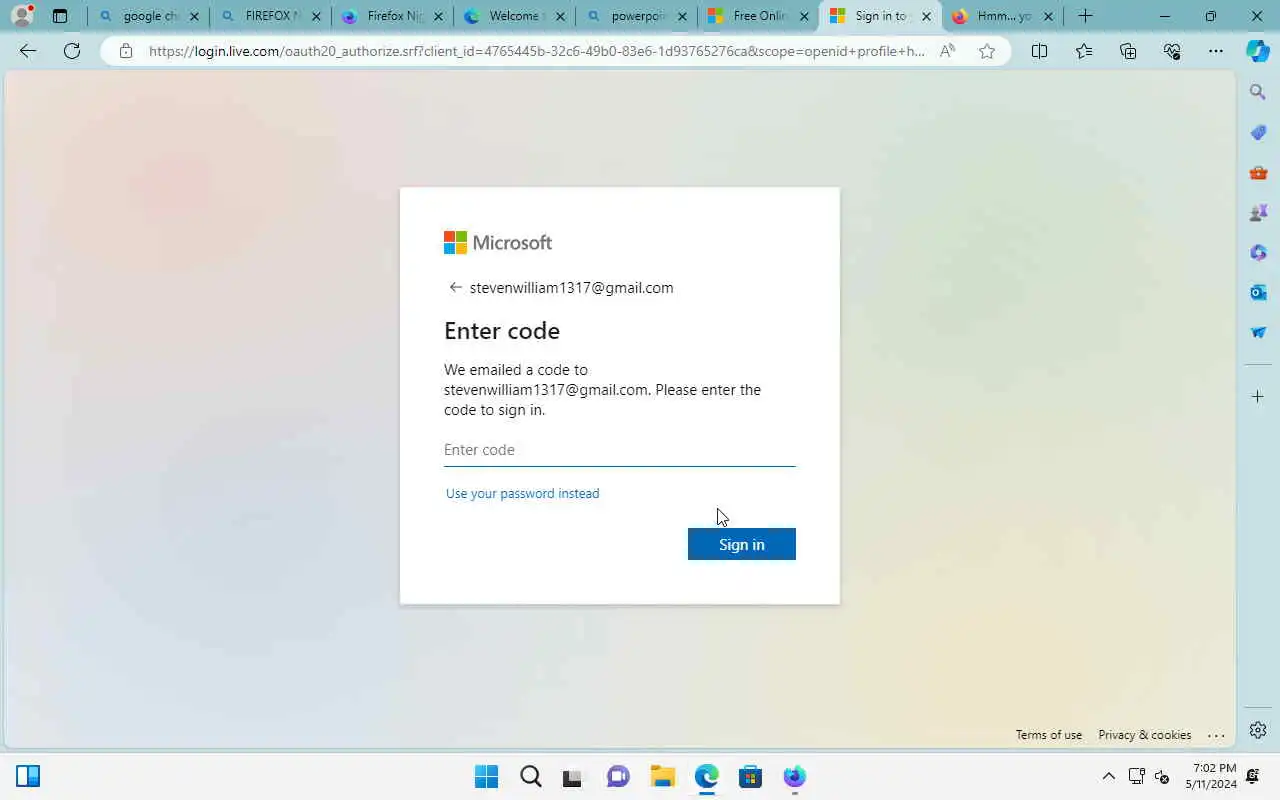This screenshot has height=800, width=1280.
Task: Open split screen icon
Action: point(1039,51)
